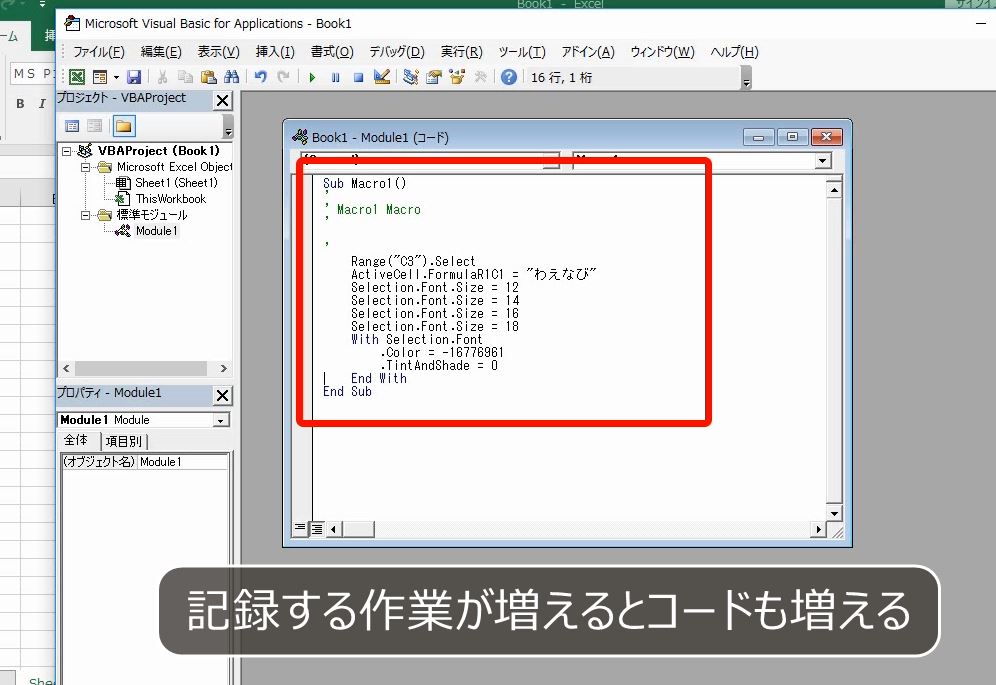
Task: Click code window horizontal scroll right arrow
Action: click(818, 529)
